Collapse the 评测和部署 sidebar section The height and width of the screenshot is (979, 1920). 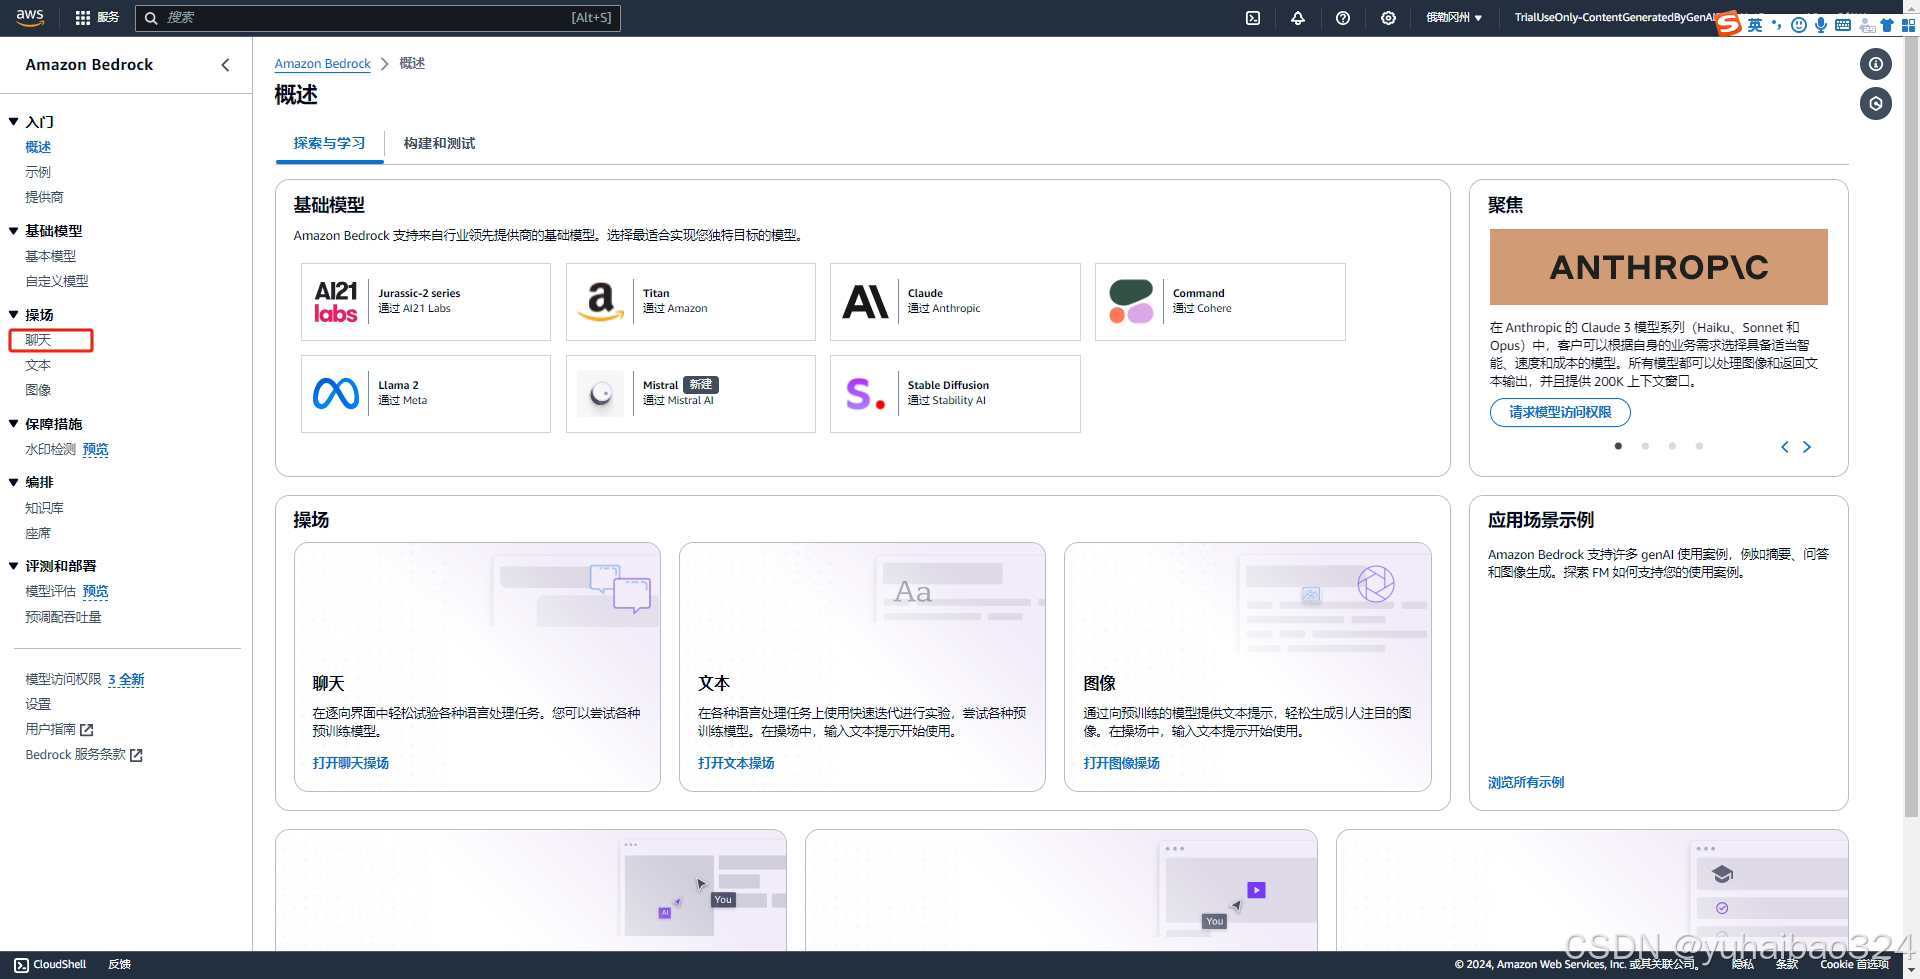click(14, 566)
